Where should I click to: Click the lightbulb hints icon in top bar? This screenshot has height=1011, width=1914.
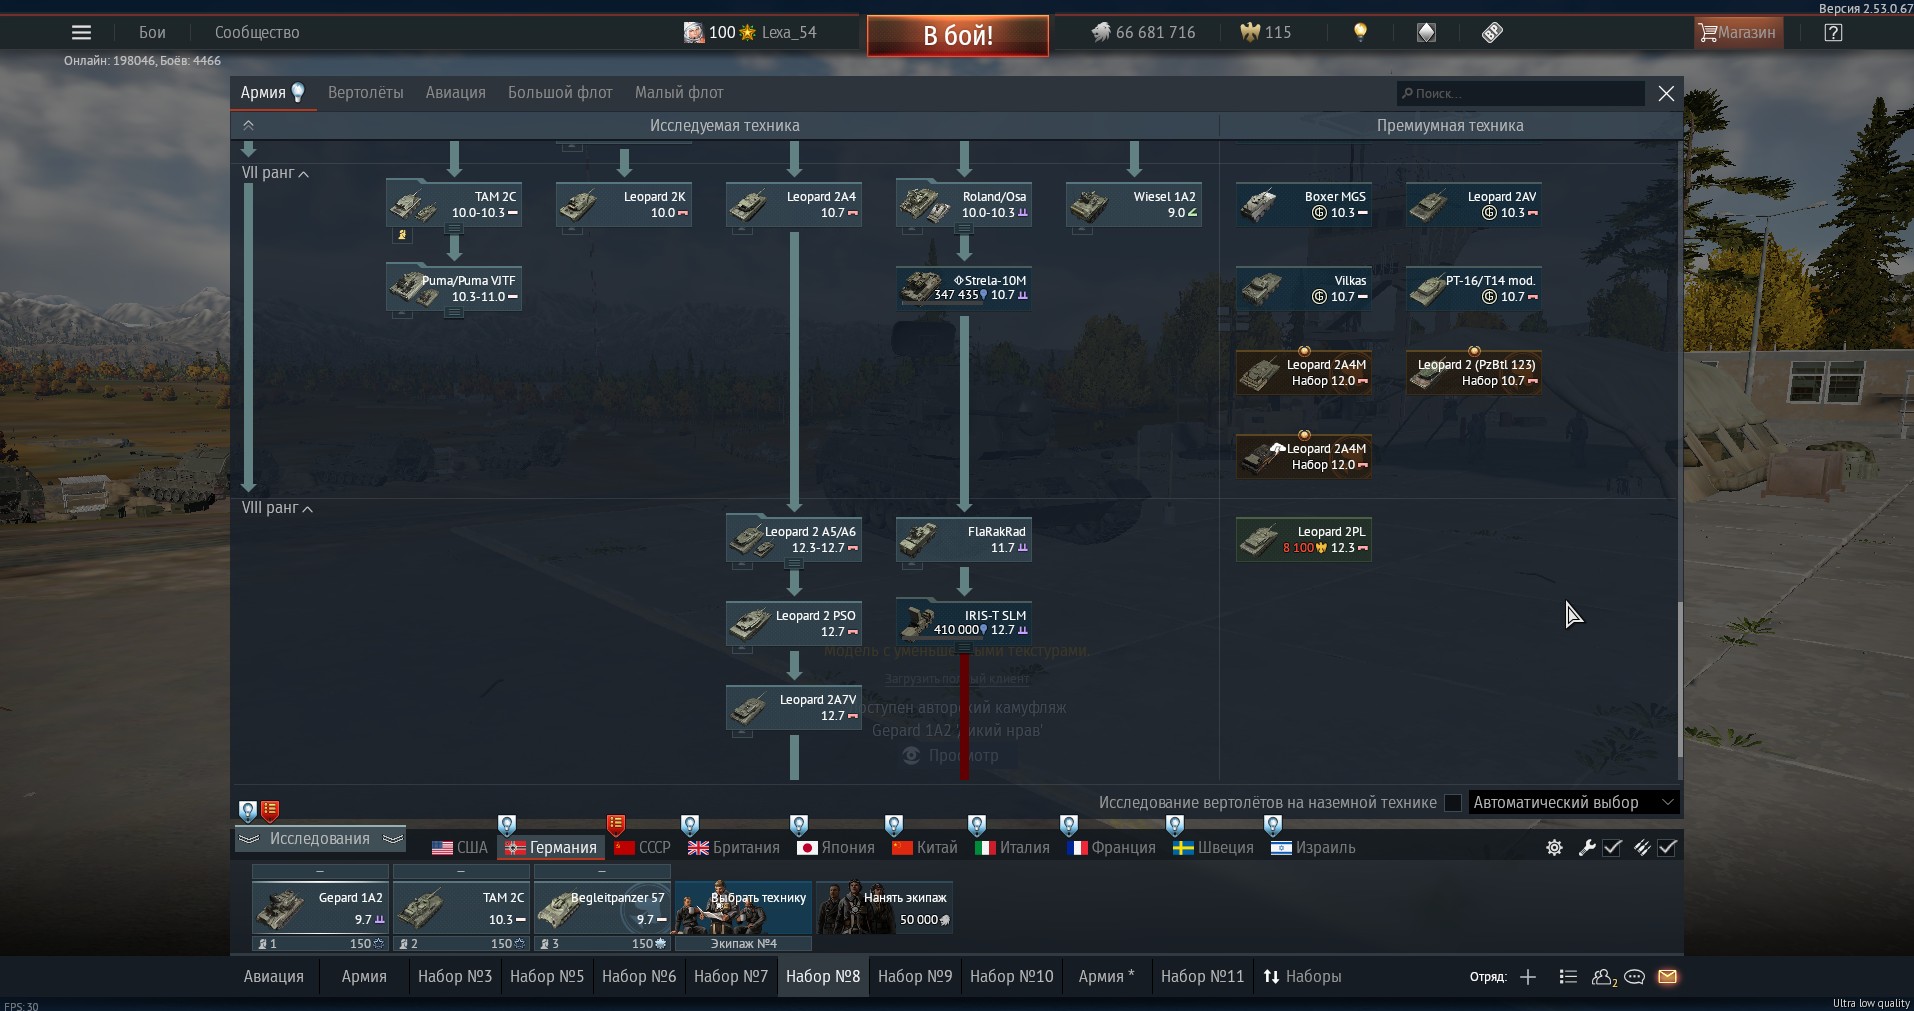coord(1360,32)
